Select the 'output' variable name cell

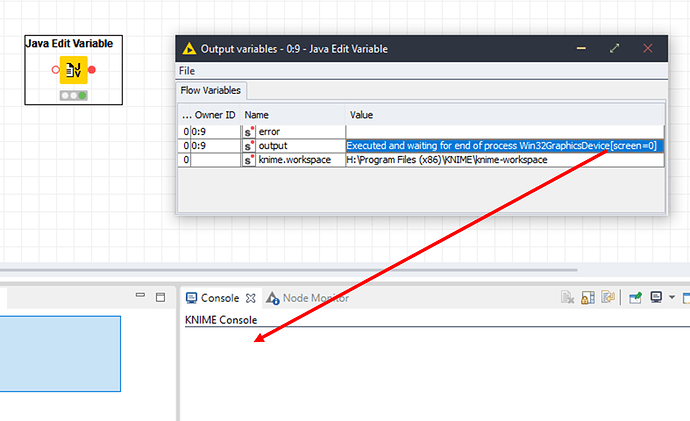coord(301,146)
